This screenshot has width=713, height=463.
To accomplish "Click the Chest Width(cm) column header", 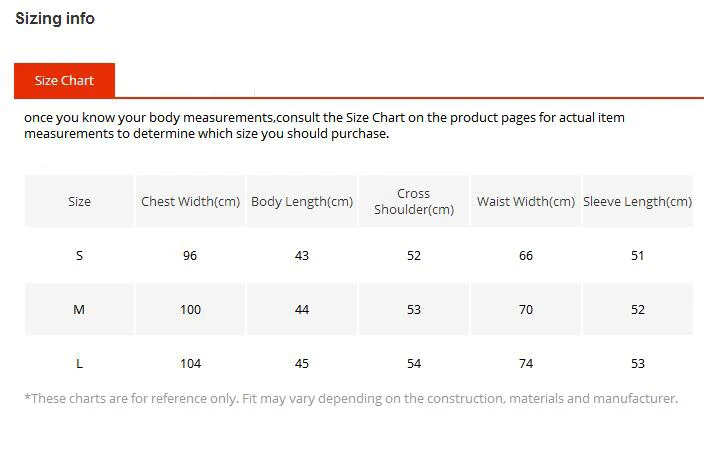I will 190,201.
